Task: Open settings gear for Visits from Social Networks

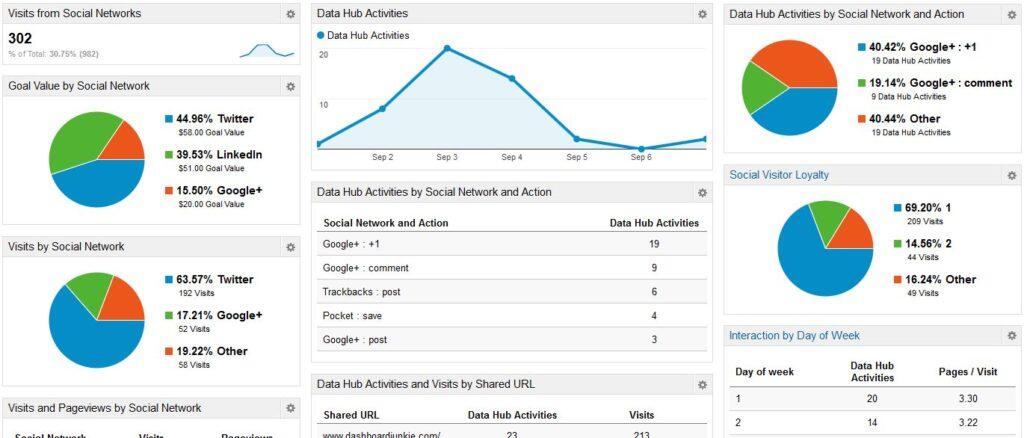Action: (x=290, y=14)
